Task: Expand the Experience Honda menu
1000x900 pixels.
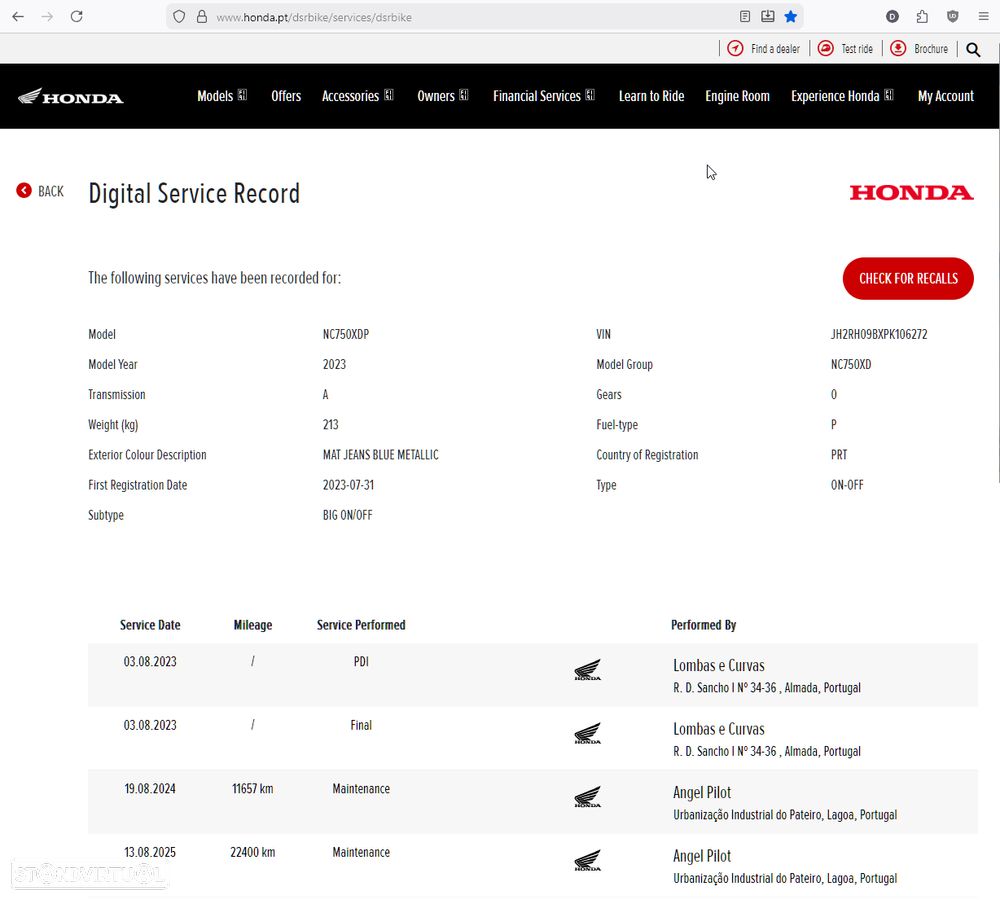Action: (x=842, y=96)
